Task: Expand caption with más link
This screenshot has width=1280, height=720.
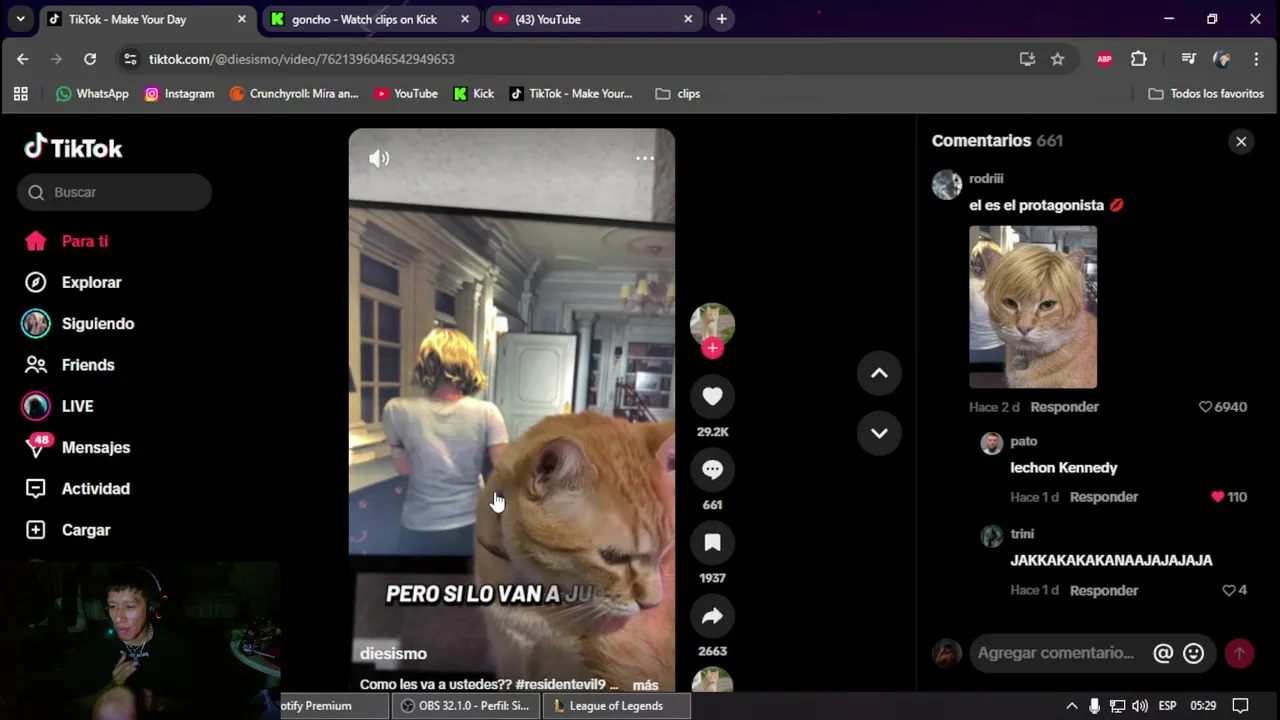Action: [x=645, y=685]
